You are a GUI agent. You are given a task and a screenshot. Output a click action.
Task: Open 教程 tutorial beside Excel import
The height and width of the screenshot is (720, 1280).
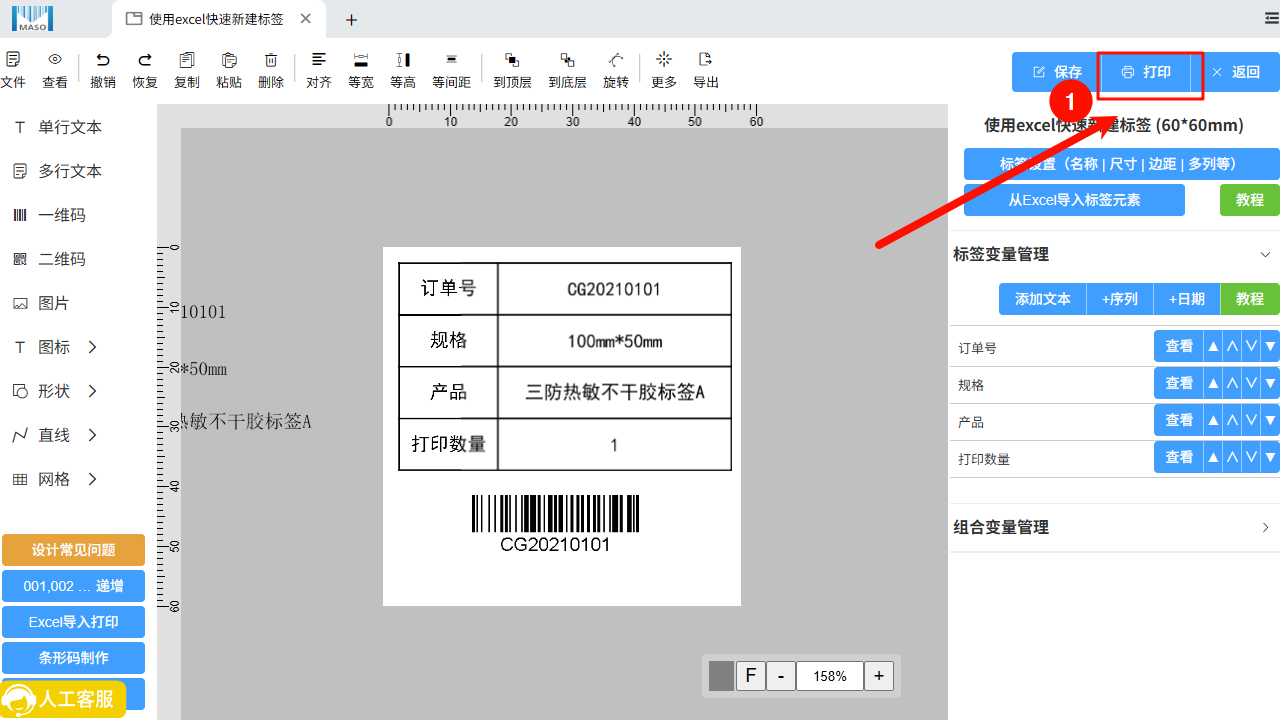(1250, 200)
